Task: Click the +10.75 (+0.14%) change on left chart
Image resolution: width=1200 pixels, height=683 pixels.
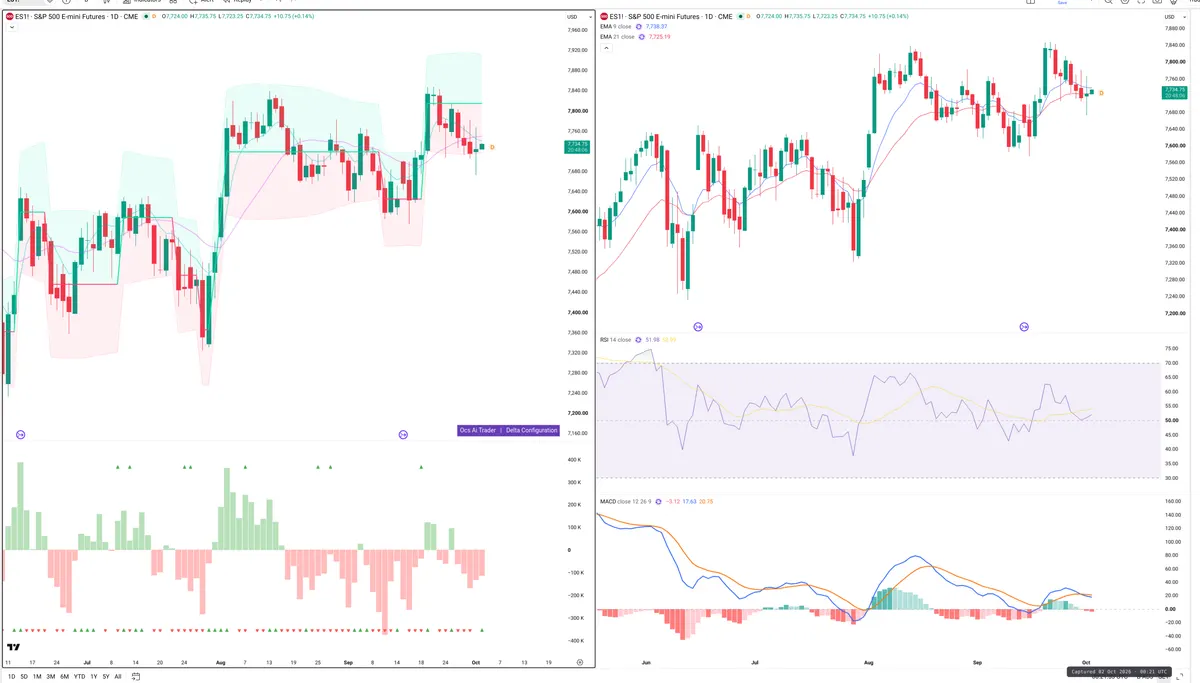Action: 294,17
